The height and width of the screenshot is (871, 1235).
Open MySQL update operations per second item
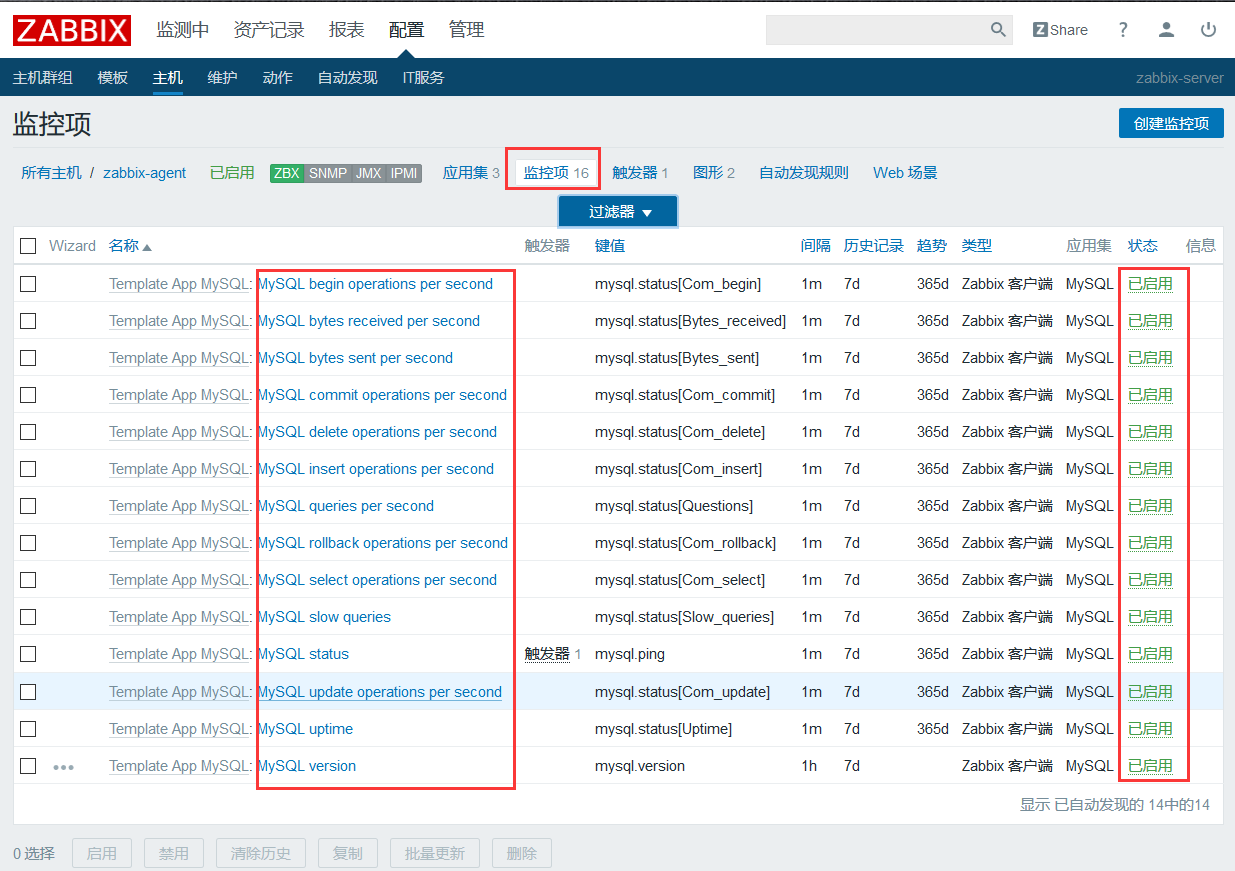380,692
